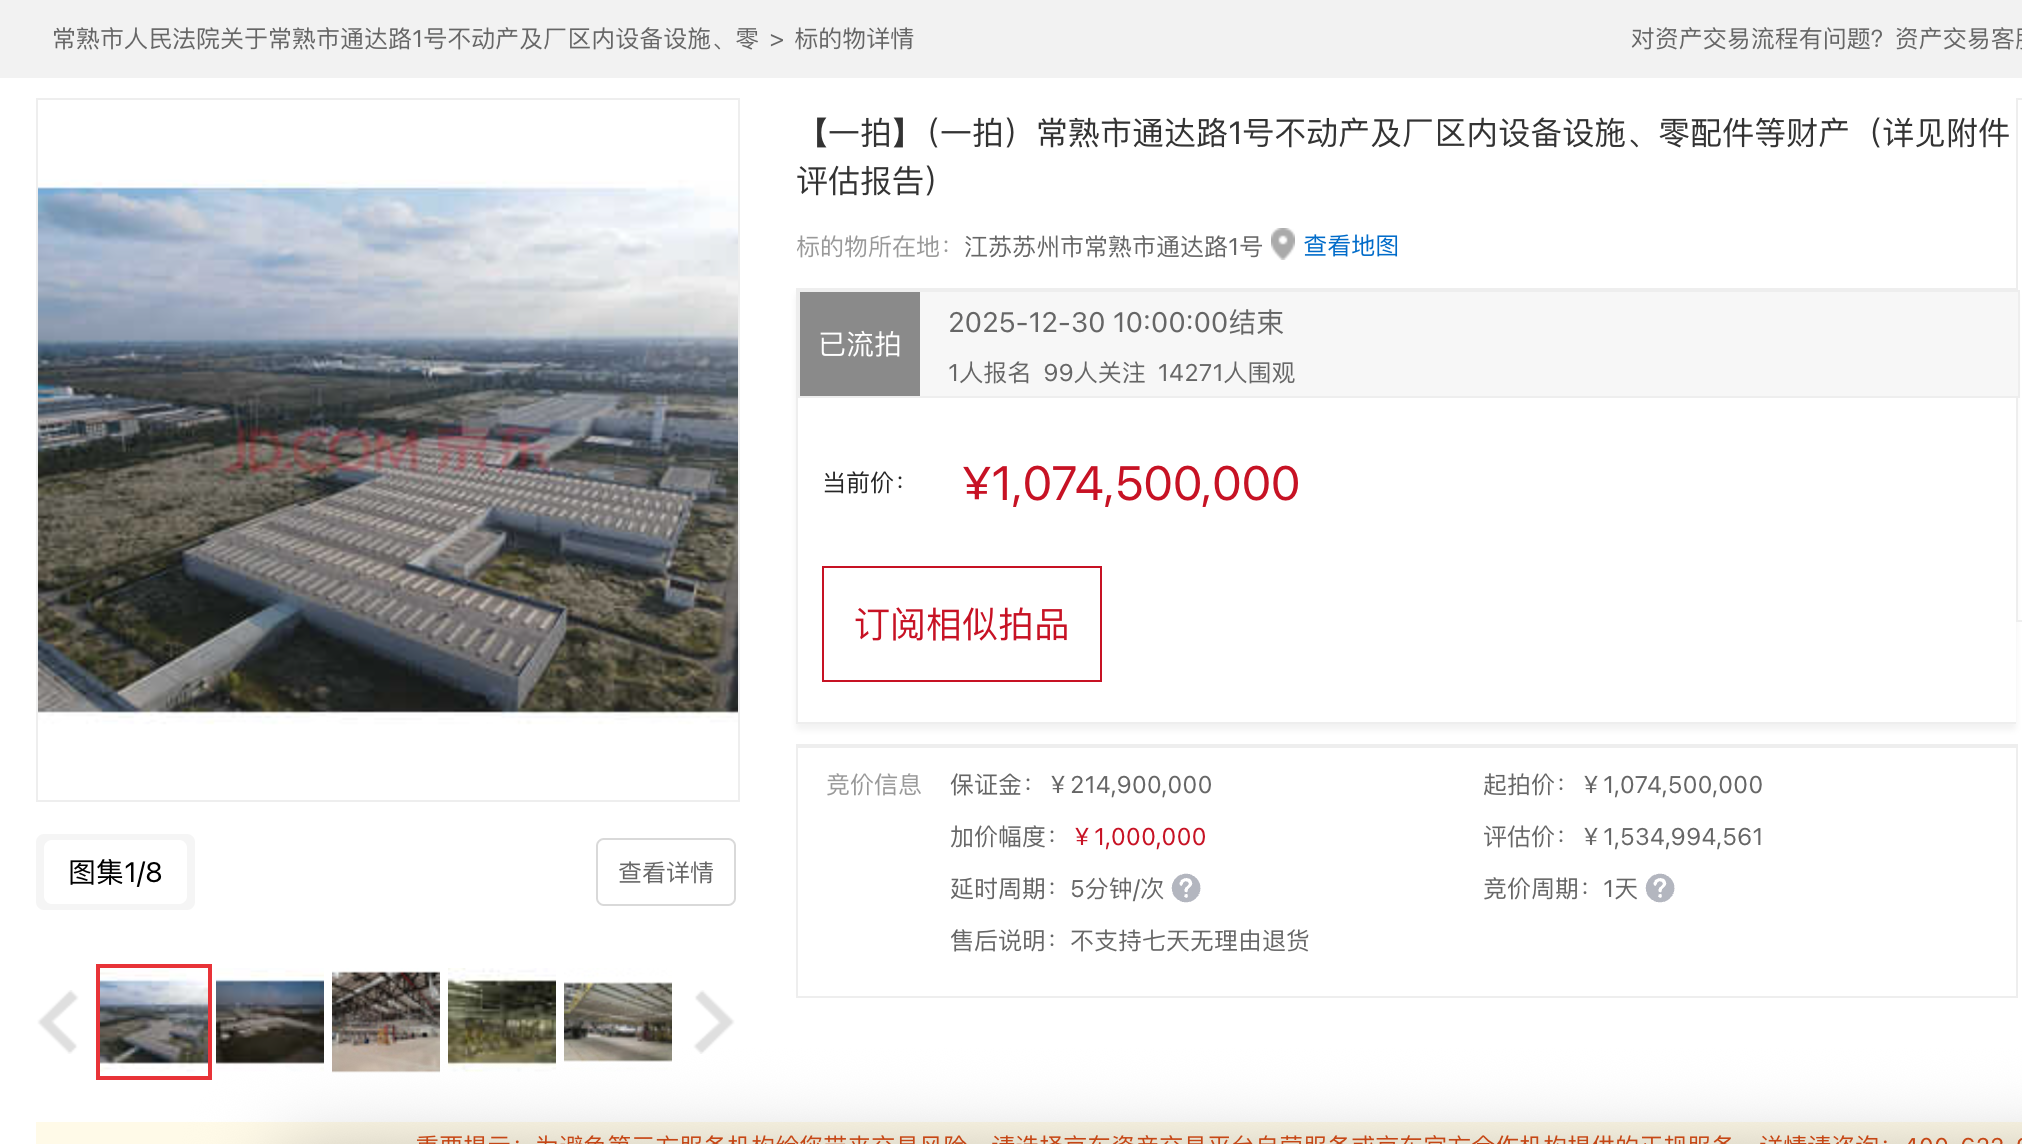
Task: Click help icon next to 竞价周期
Action: pyautogui.click(x=1660, y=888)
